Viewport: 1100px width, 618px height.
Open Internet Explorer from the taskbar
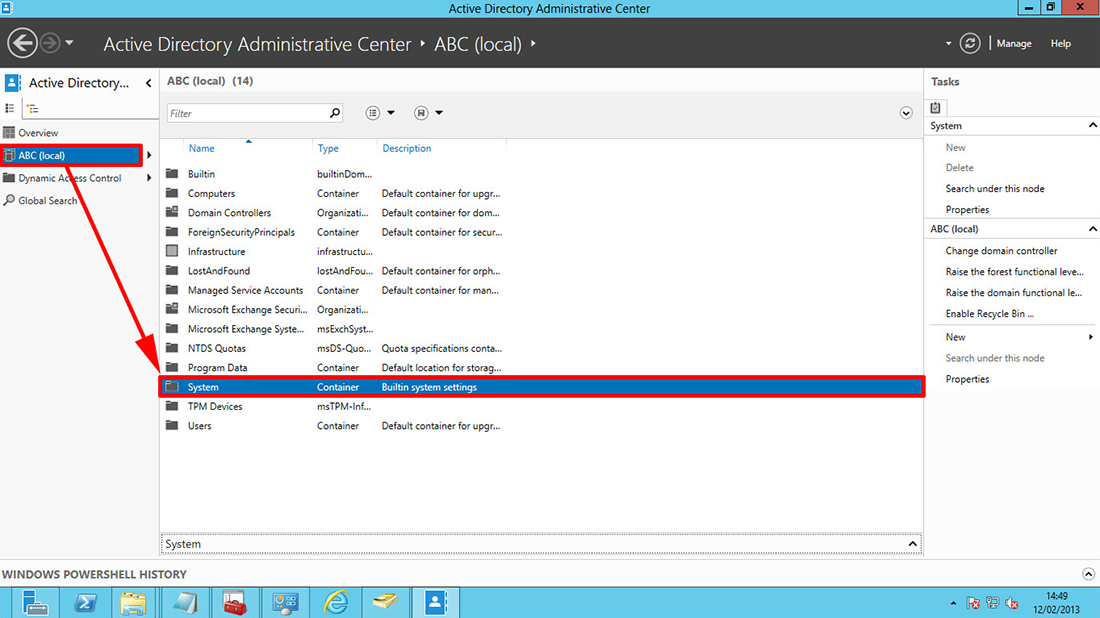click(x=336, y=603)
